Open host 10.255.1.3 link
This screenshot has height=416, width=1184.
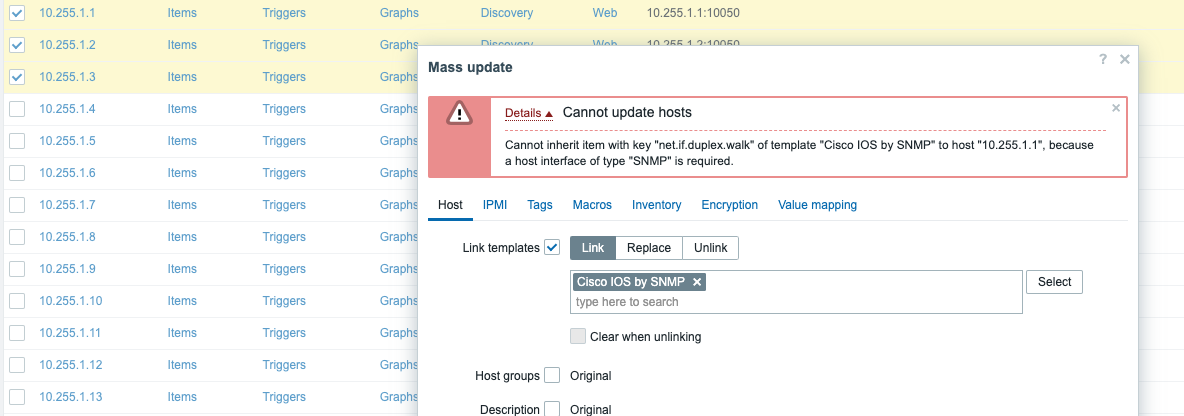(x=67, y=76)
